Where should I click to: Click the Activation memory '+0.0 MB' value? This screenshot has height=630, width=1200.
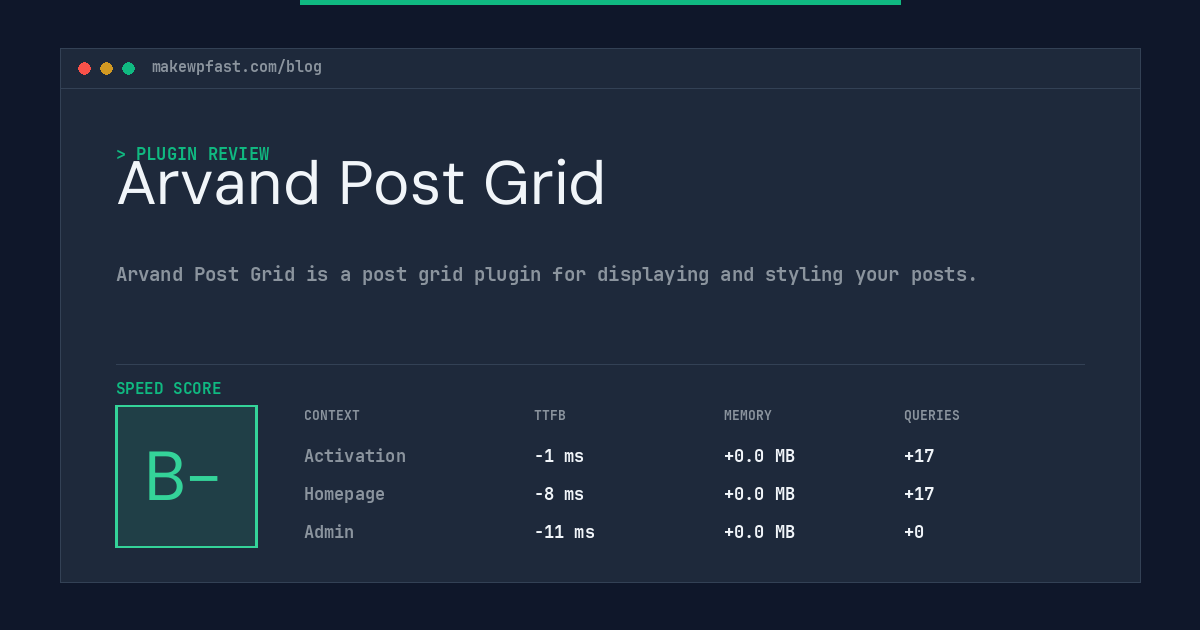pyautogui.click(x=759, y=456)
